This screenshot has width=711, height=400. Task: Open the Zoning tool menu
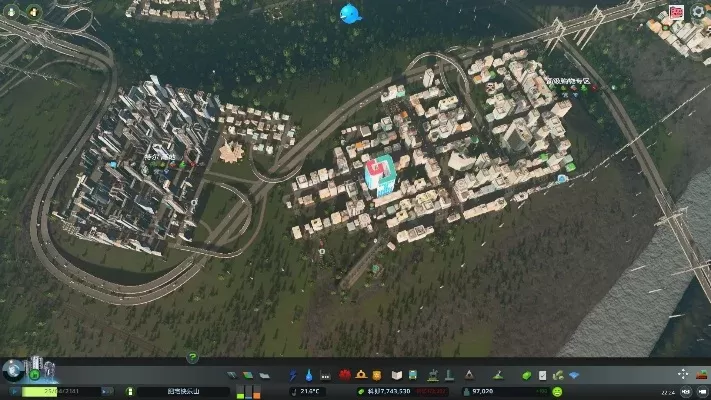249,374
